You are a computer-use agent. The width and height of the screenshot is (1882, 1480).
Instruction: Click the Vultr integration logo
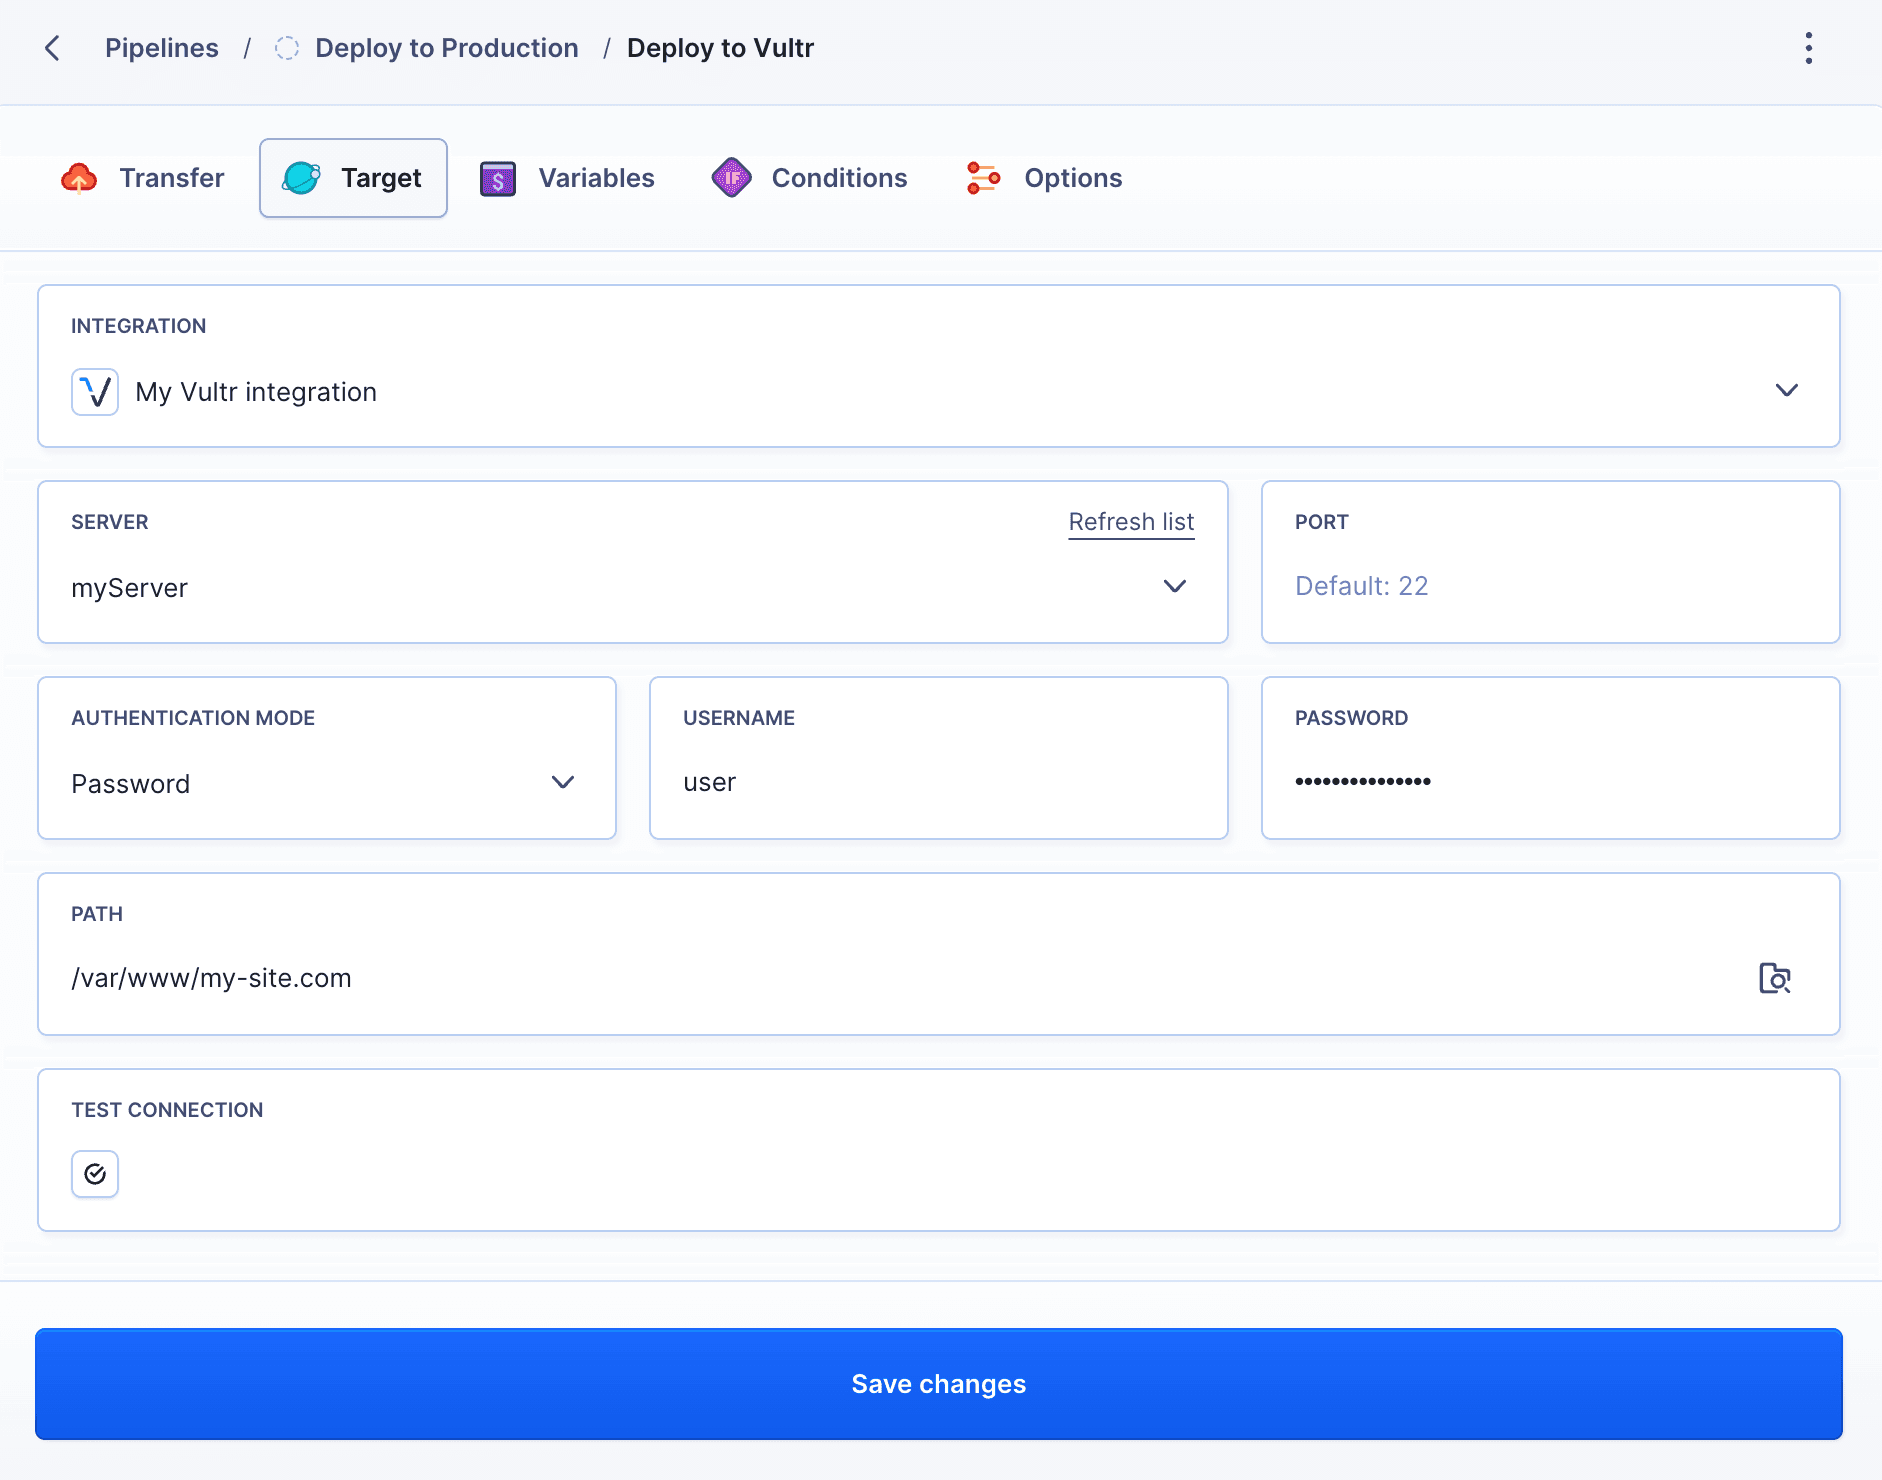point(94,391)
